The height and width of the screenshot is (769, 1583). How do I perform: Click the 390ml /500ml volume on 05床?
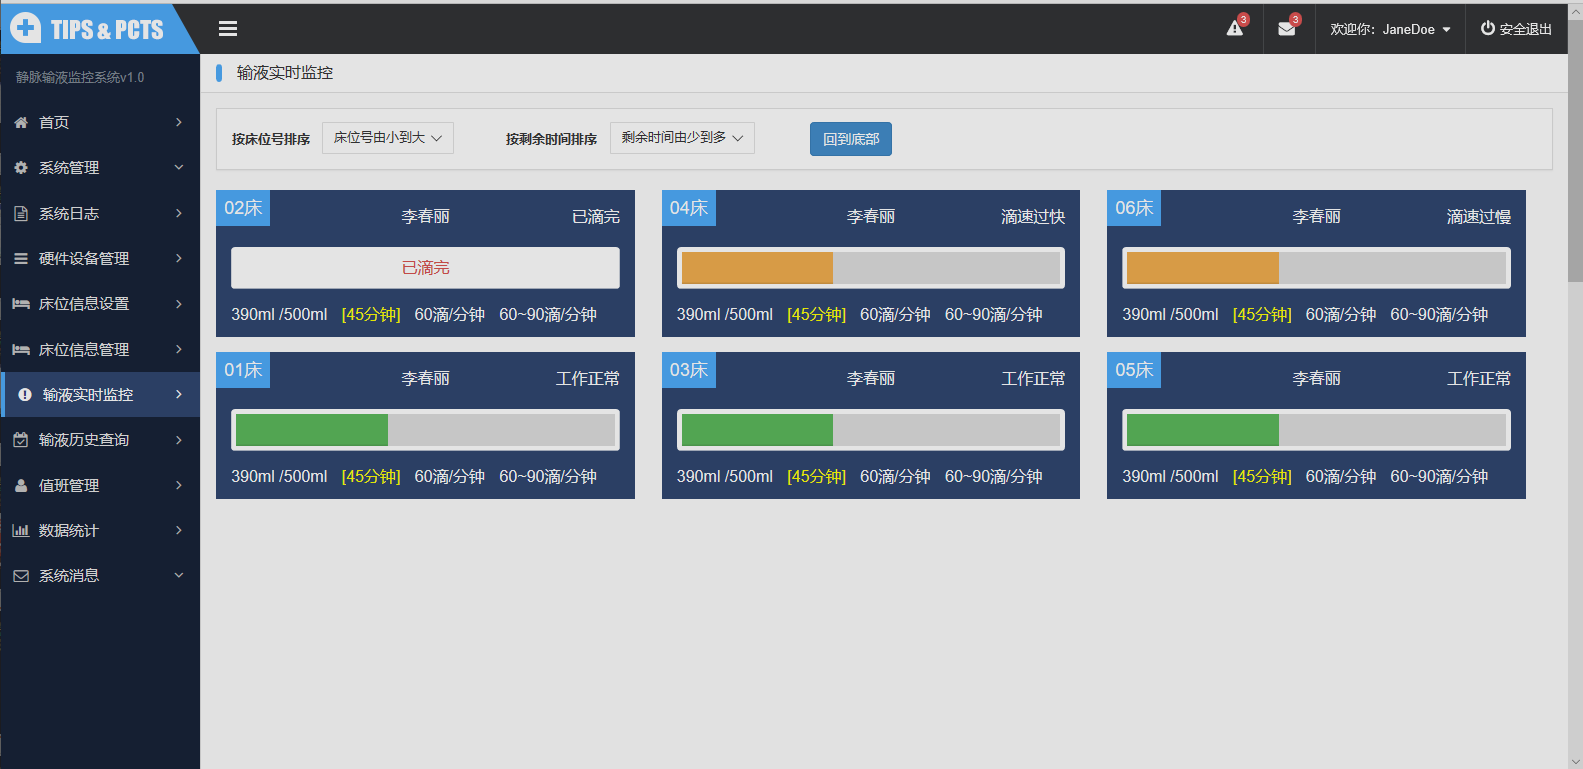tap(1170, 477)
